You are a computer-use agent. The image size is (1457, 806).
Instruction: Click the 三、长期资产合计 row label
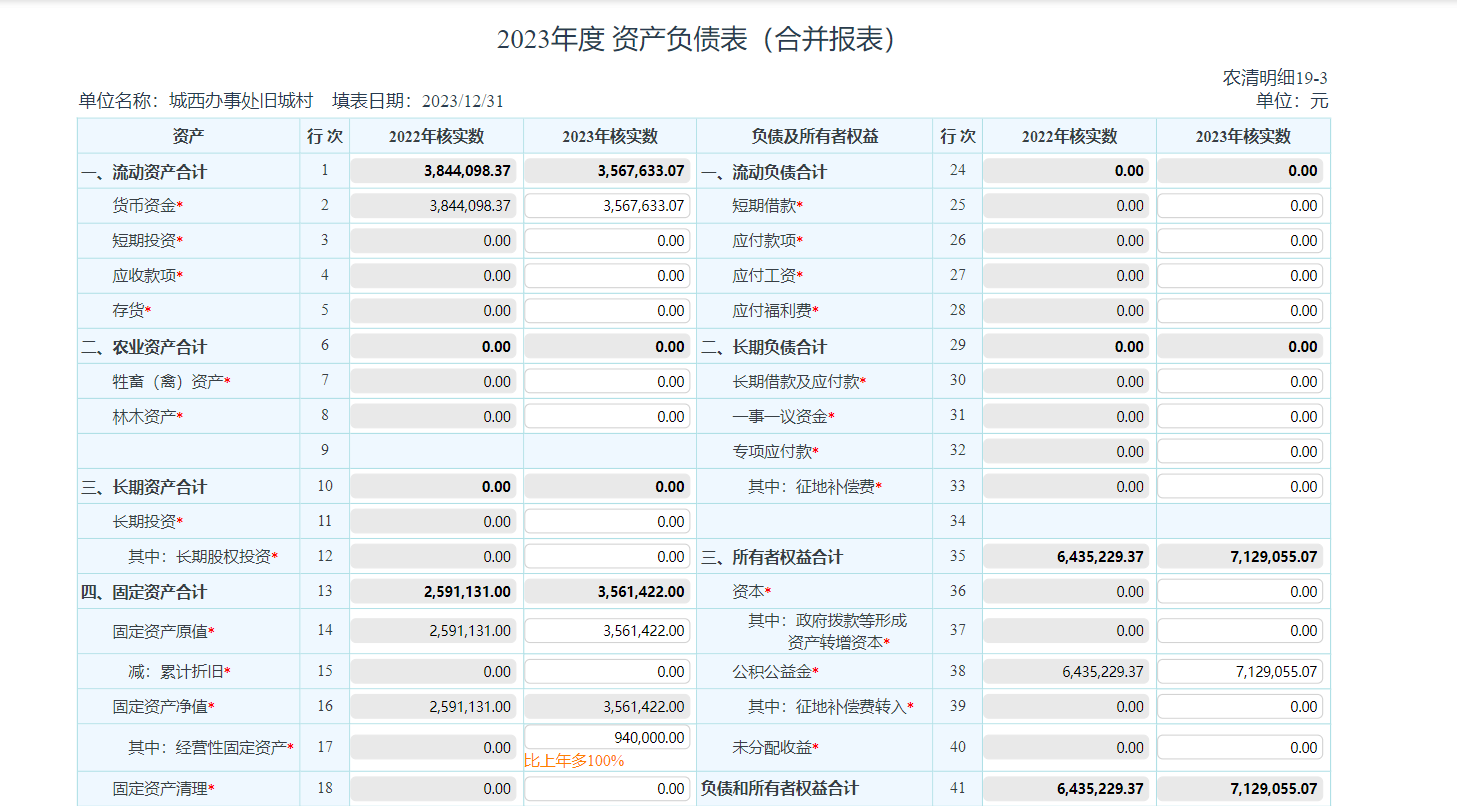tap(144, 487)
